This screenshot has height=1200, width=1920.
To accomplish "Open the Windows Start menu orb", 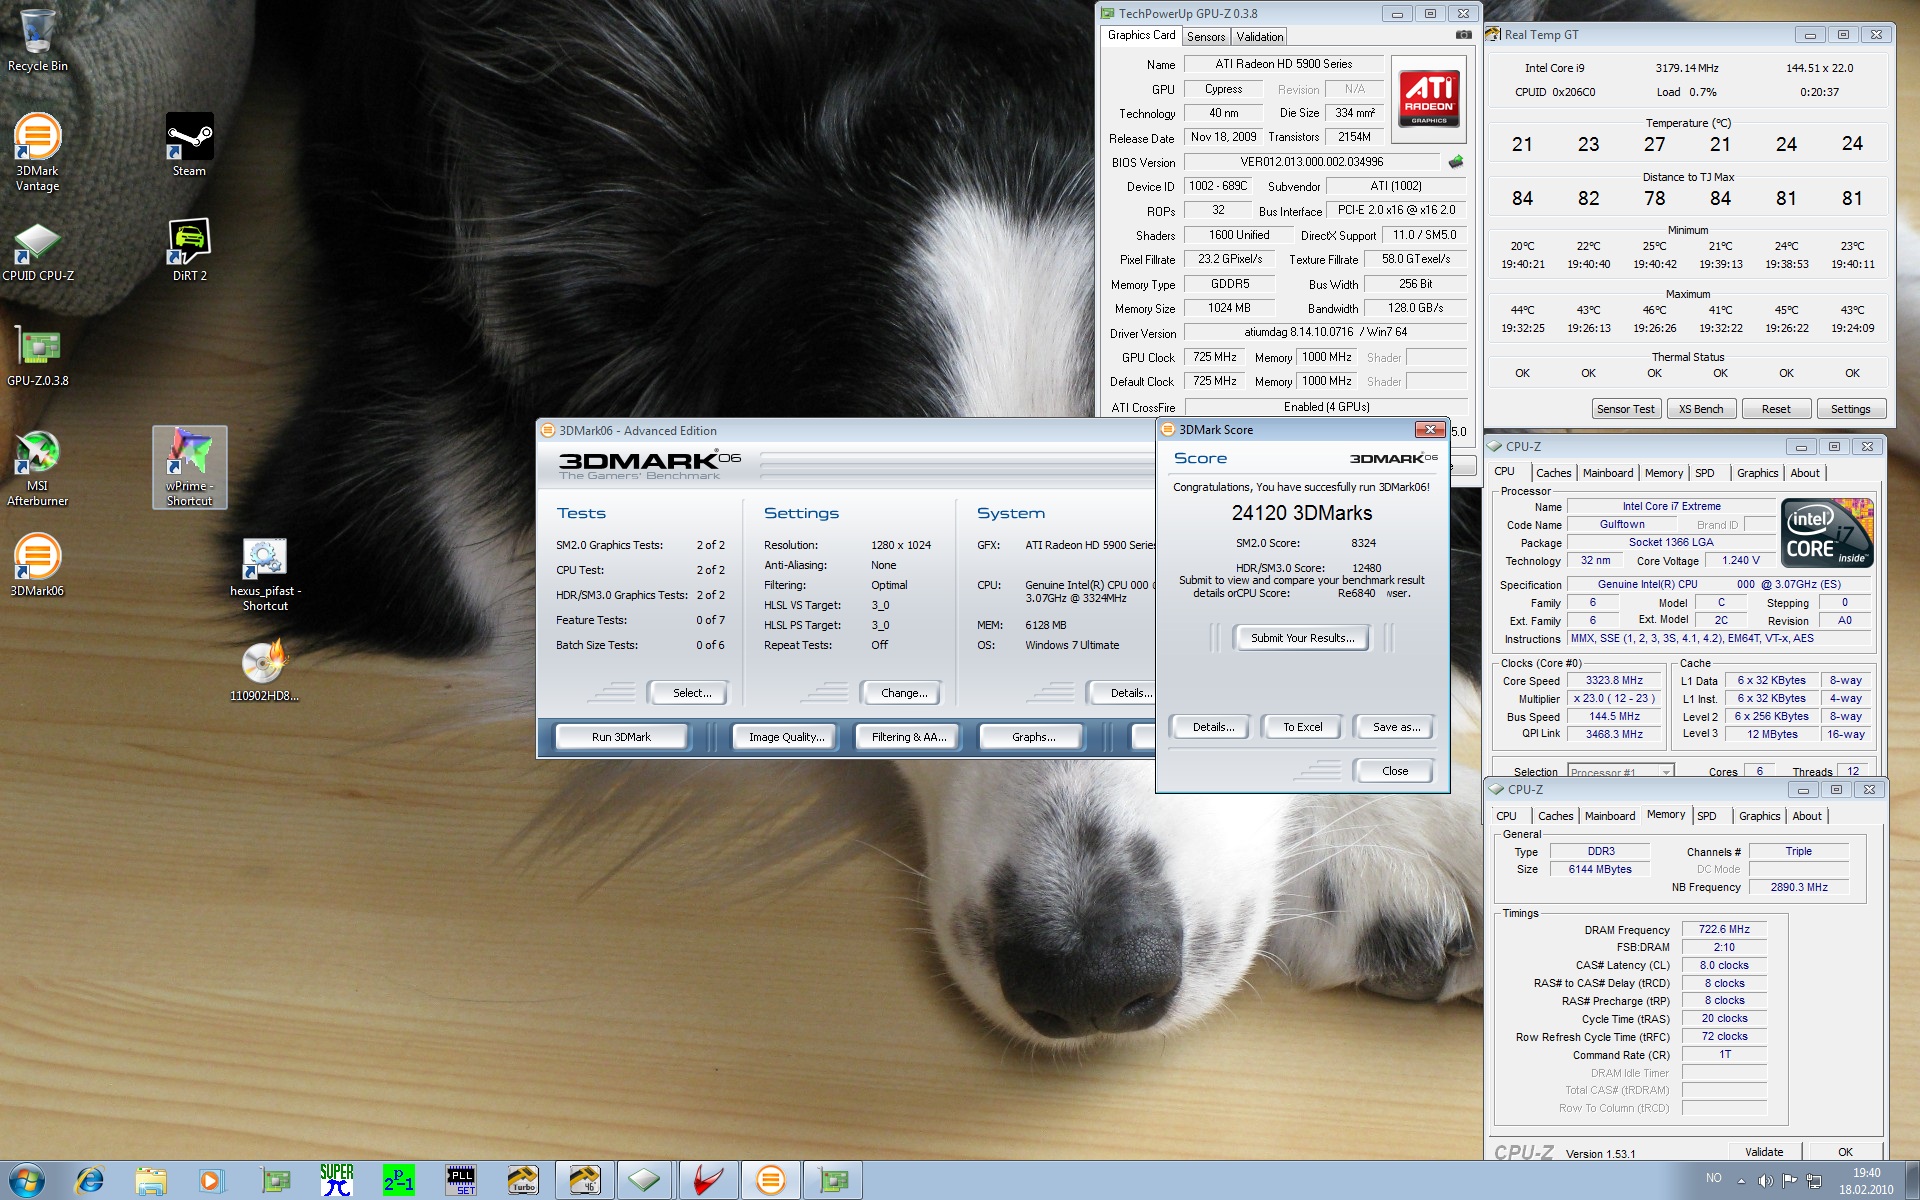I will [27, 1181].
